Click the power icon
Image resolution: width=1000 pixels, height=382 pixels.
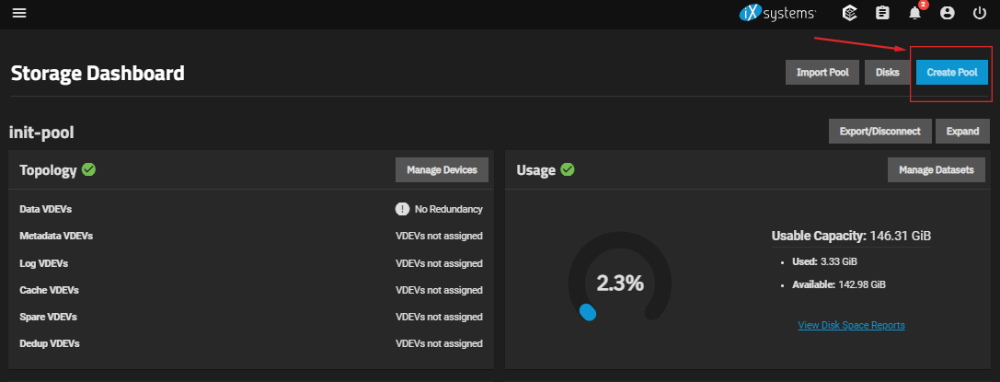click(x=980, y=13)
